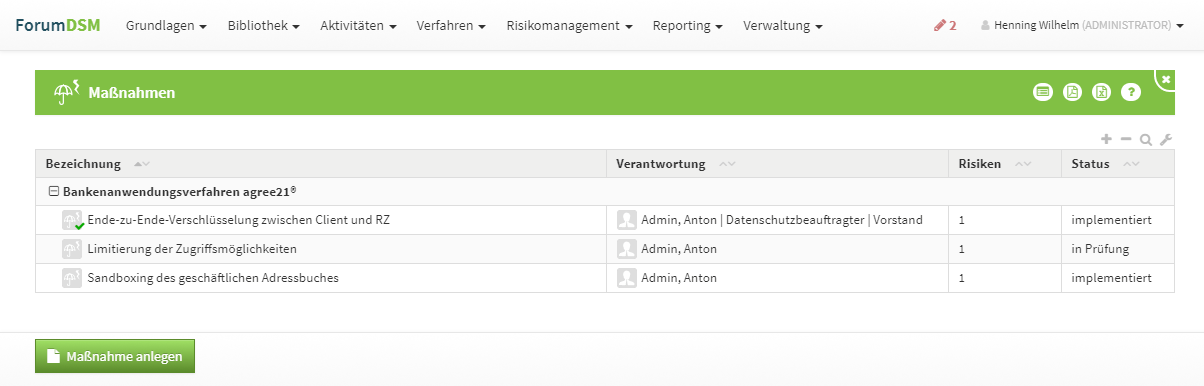Click the list view icon in green header

pos(1043,92)
